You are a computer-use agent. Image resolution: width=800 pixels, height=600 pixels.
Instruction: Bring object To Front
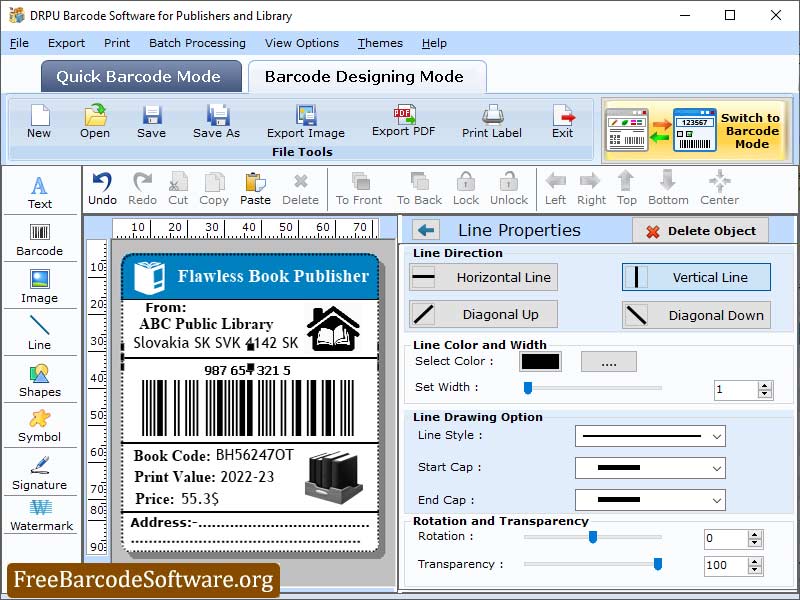tap(359, 189)
